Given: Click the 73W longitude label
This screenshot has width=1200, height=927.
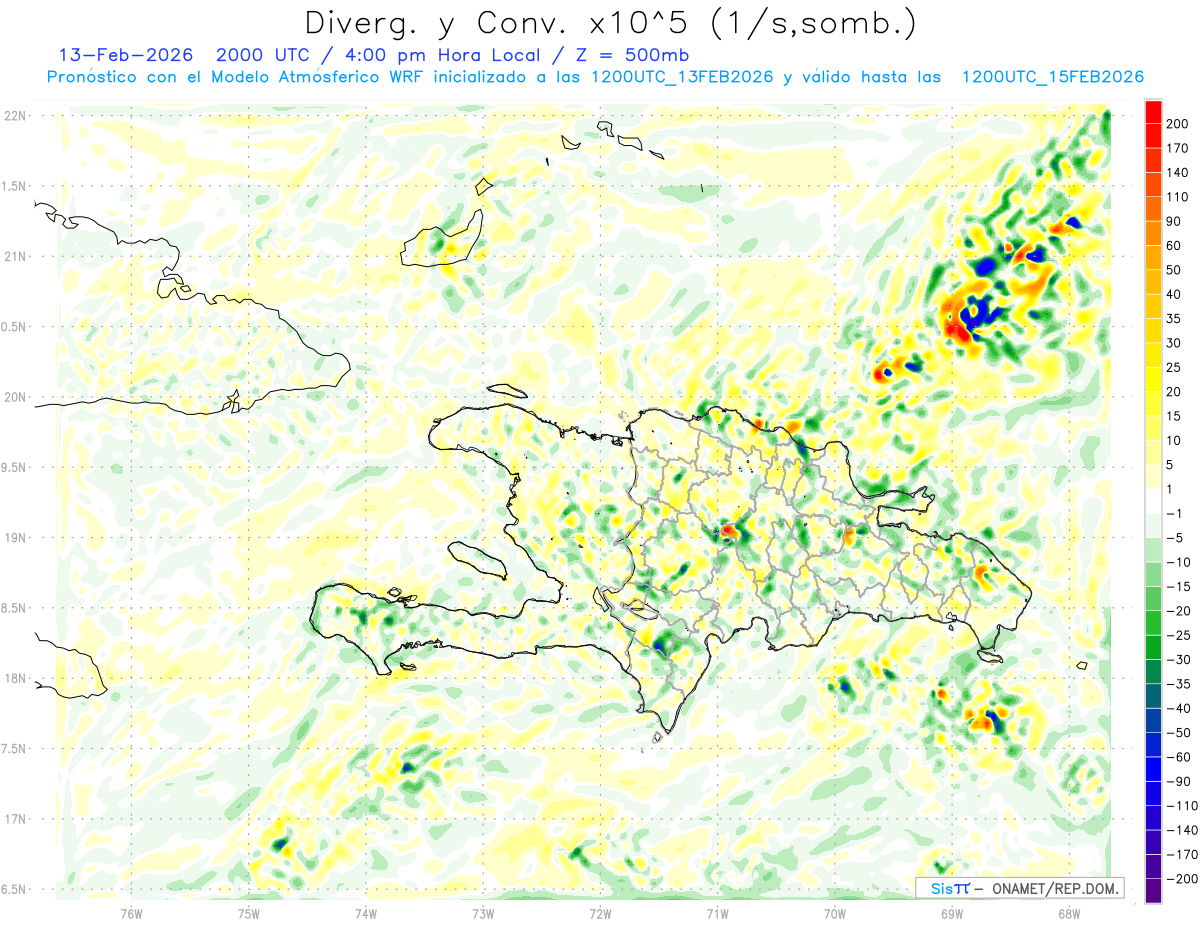Looking at the screenshot, I should (x=483, y=914).
